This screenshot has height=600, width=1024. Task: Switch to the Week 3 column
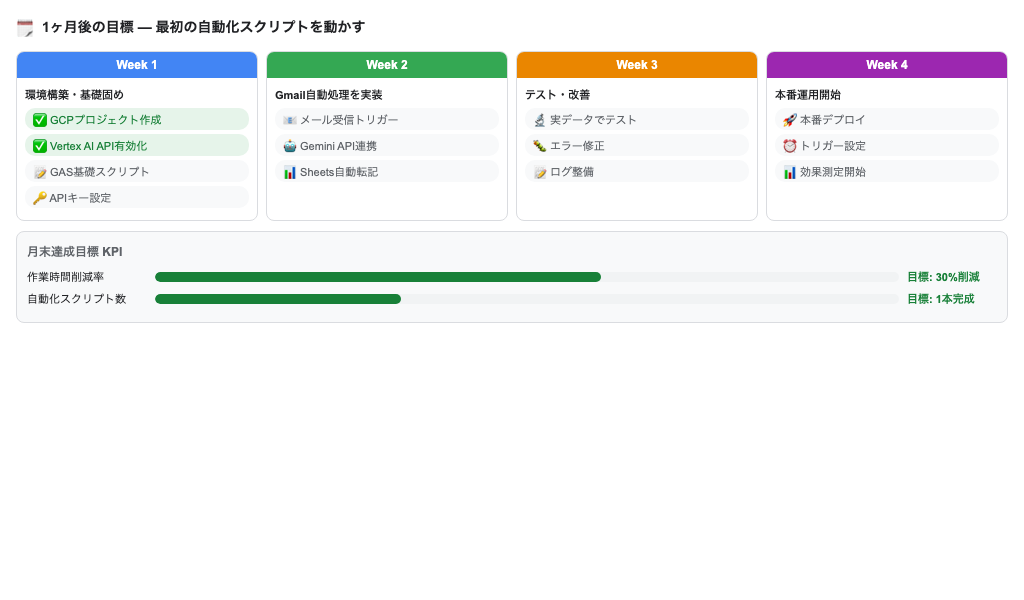pos(637,65)
